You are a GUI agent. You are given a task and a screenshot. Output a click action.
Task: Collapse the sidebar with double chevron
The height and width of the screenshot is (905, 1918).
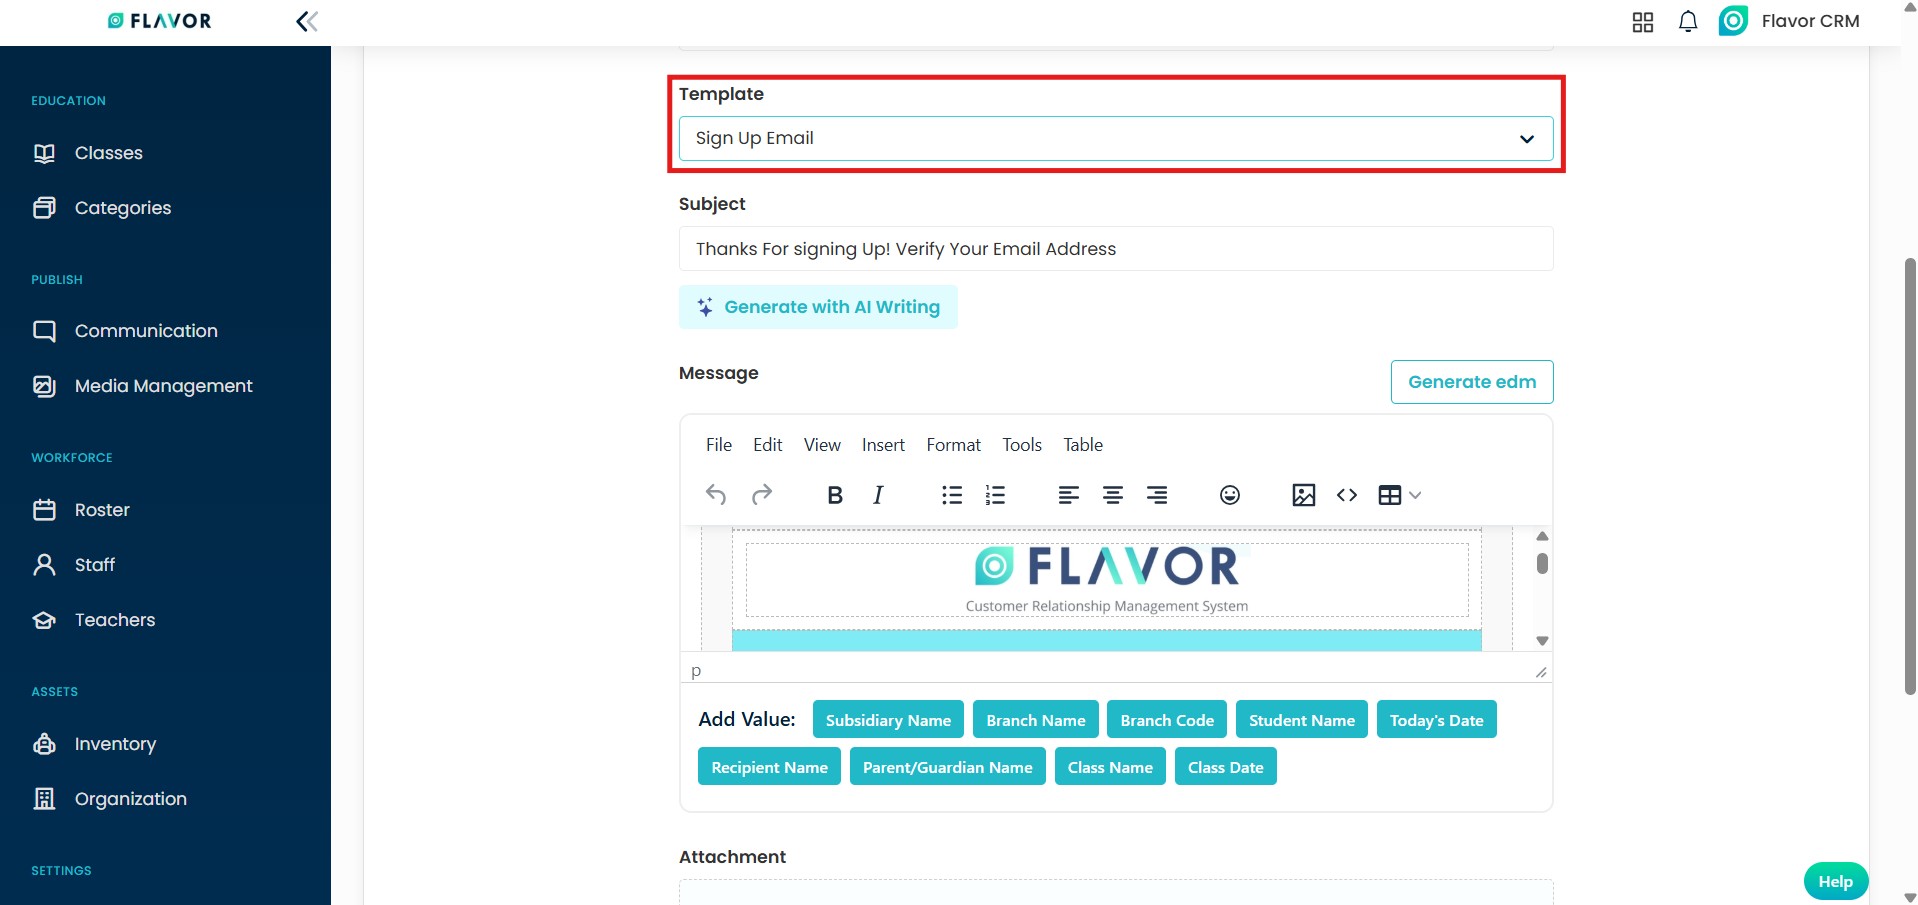[307, 21]
